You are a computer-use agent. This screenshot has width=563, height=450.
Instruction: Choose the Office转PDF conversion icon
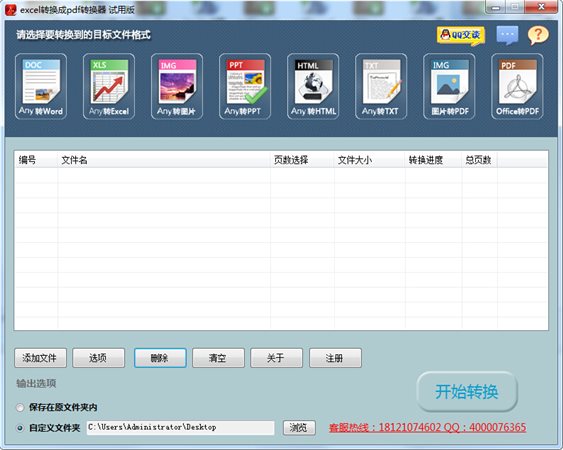517,87
